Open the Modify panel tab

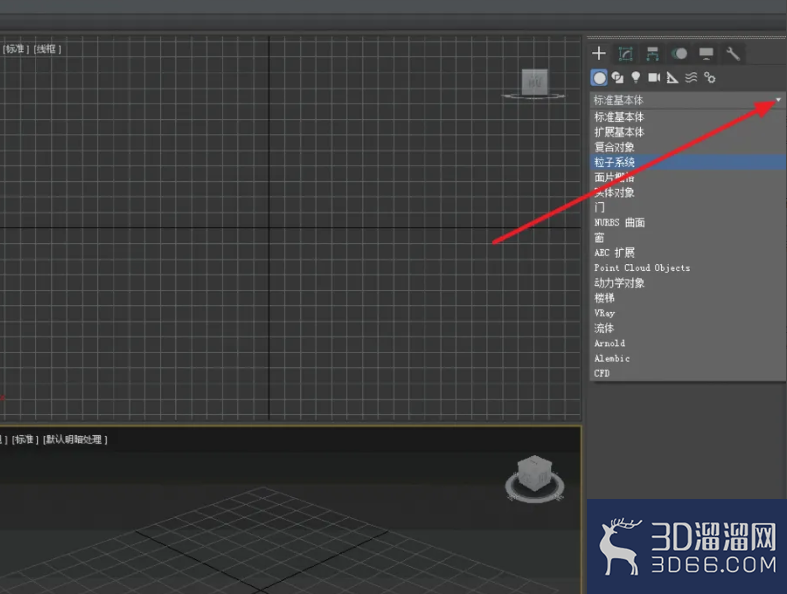625,54
